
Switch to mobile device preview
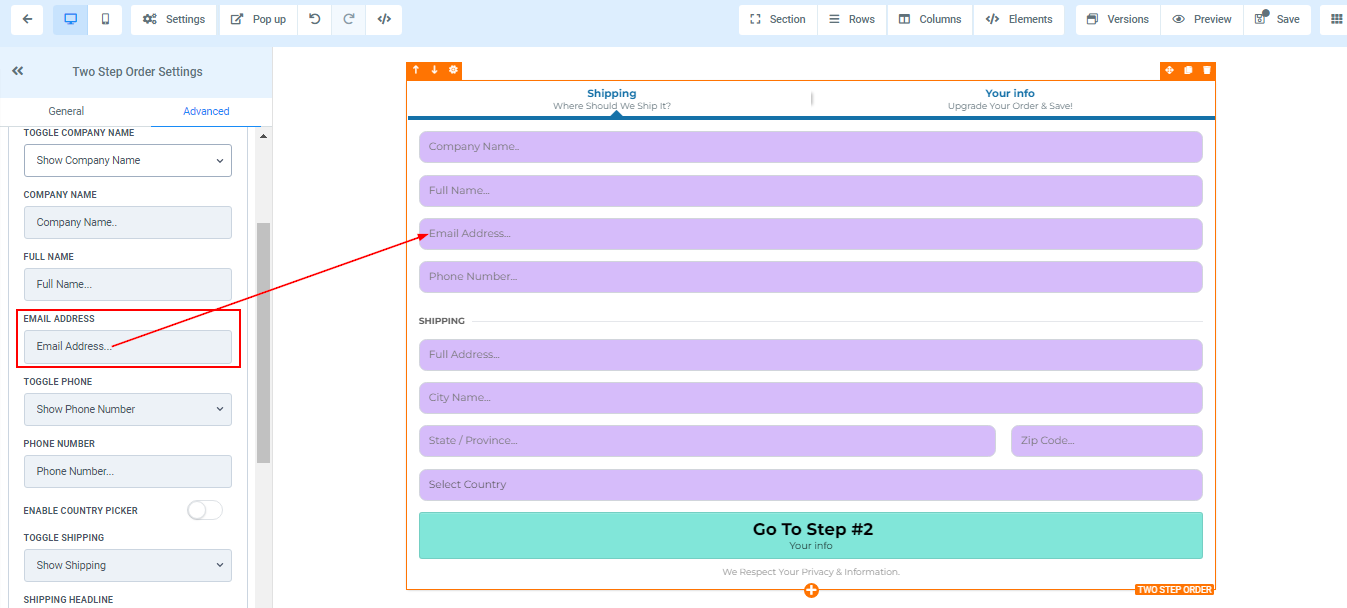tap(105, 19)
